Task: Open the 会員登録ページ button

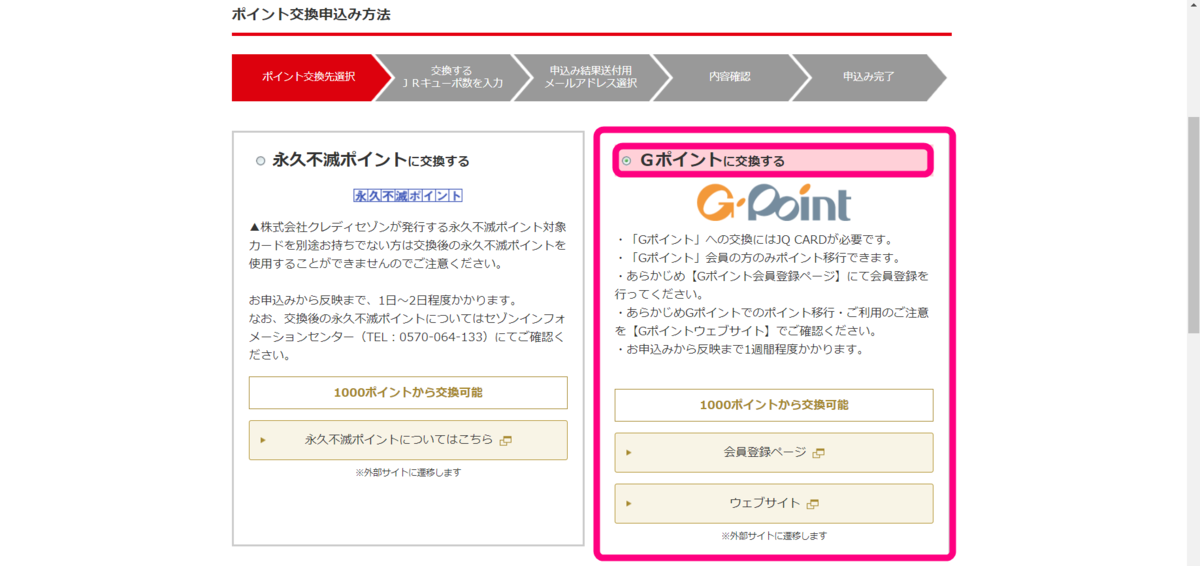Action: coord(774,452)
